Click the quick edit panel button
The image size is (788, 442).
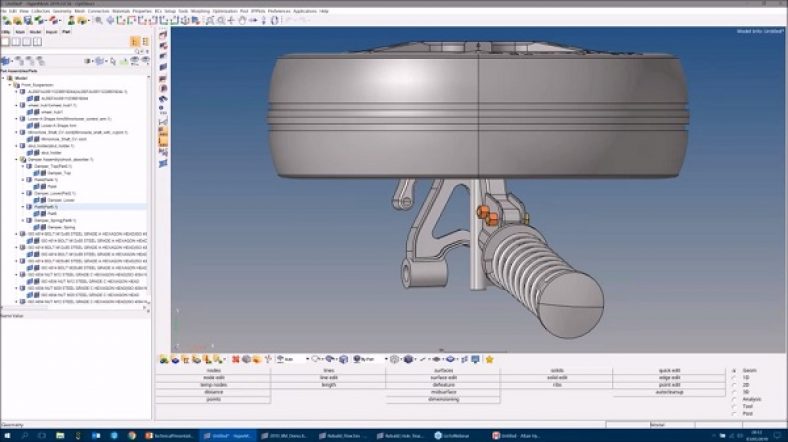point(669,370)
